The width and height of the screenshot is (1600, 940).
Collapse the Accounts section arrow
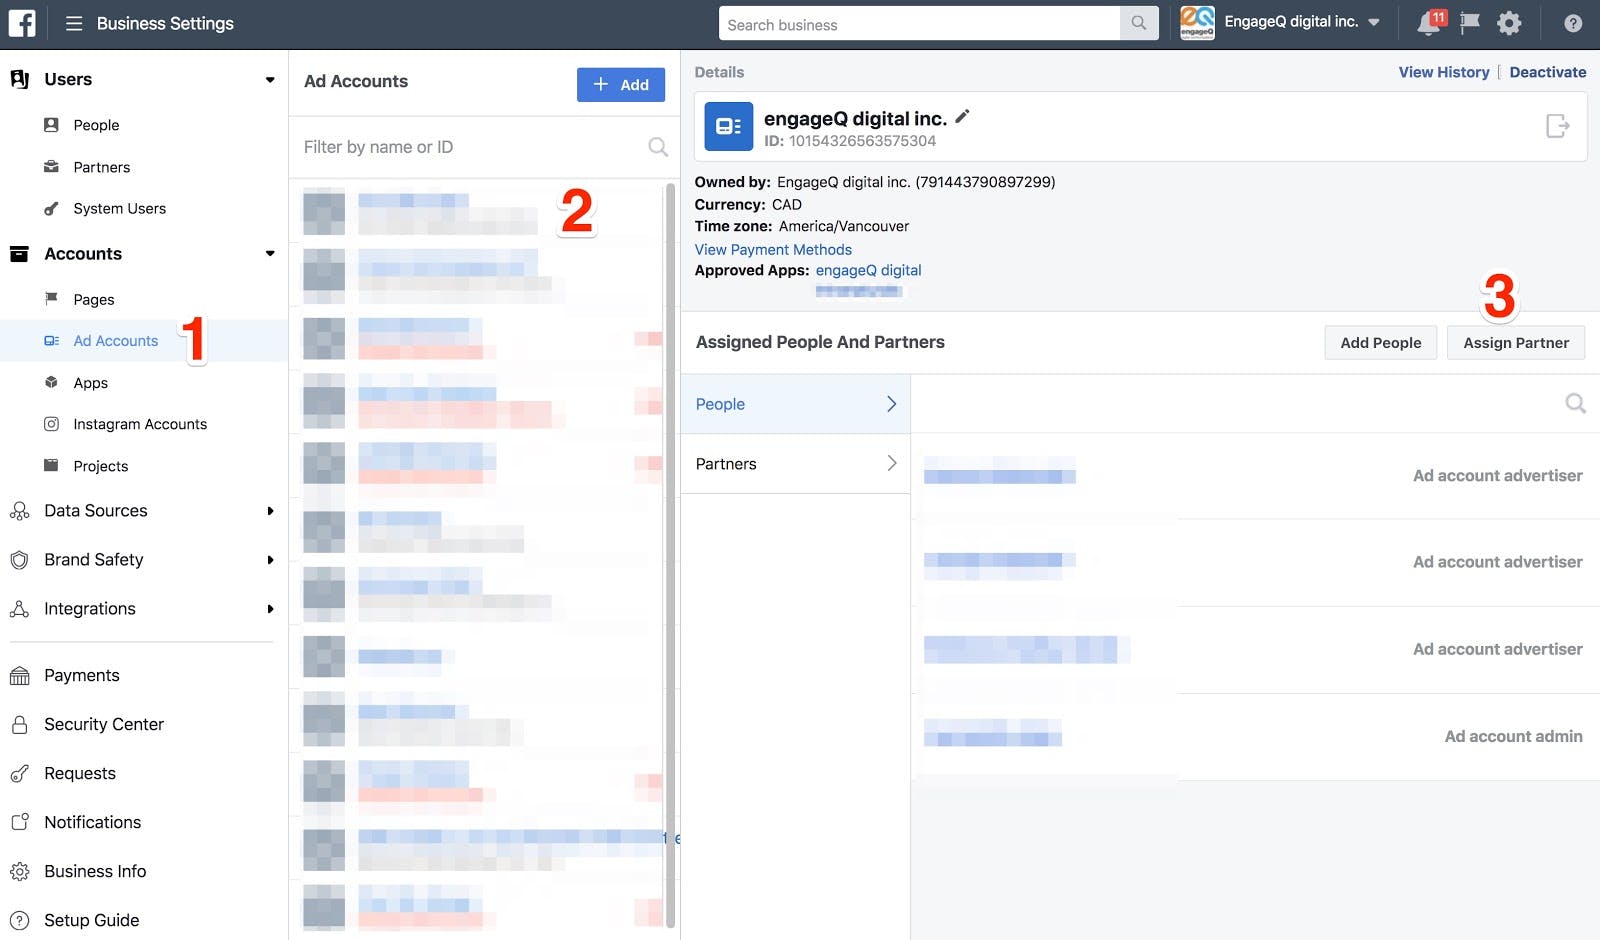point(270,254)
